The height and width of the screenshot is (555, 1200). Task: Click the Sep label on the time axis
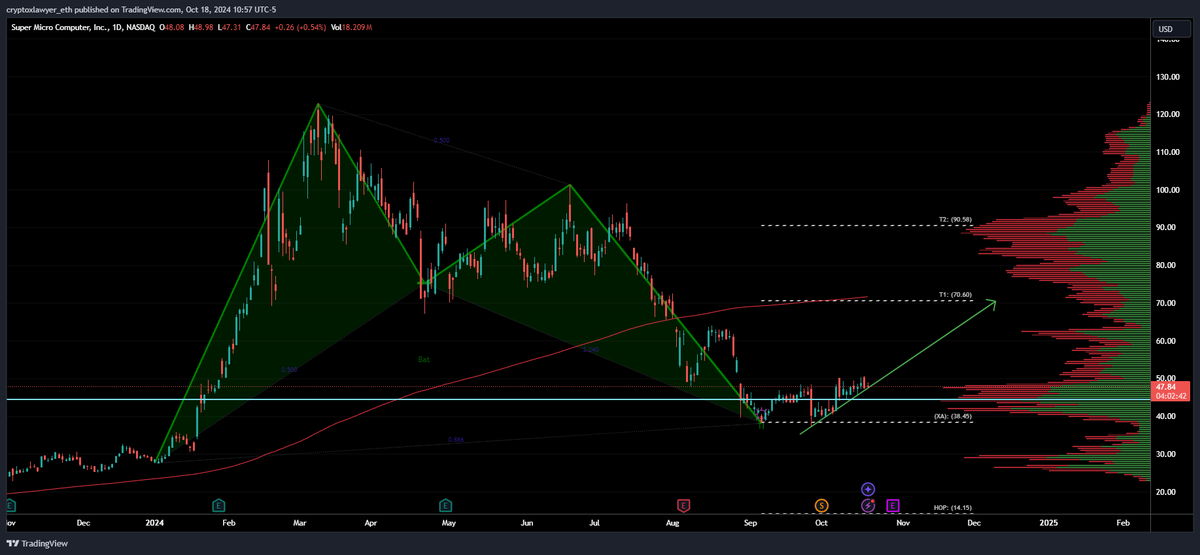tap(751, 523)
